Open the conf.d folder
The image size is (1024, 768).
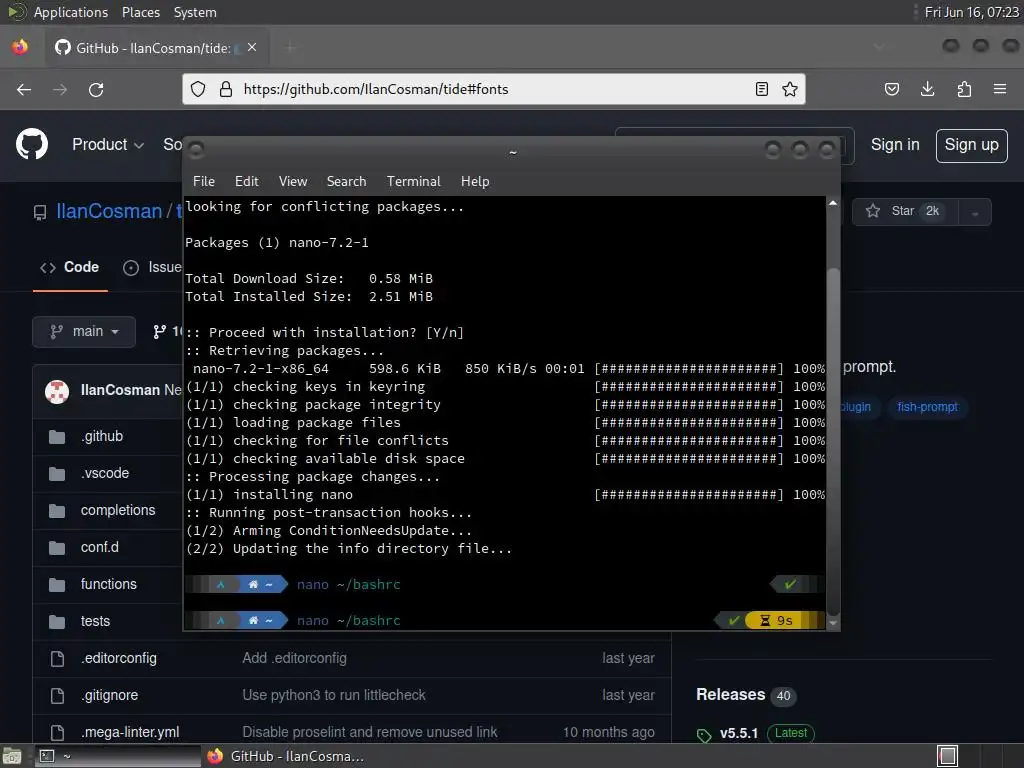click(x=100, y=547)
